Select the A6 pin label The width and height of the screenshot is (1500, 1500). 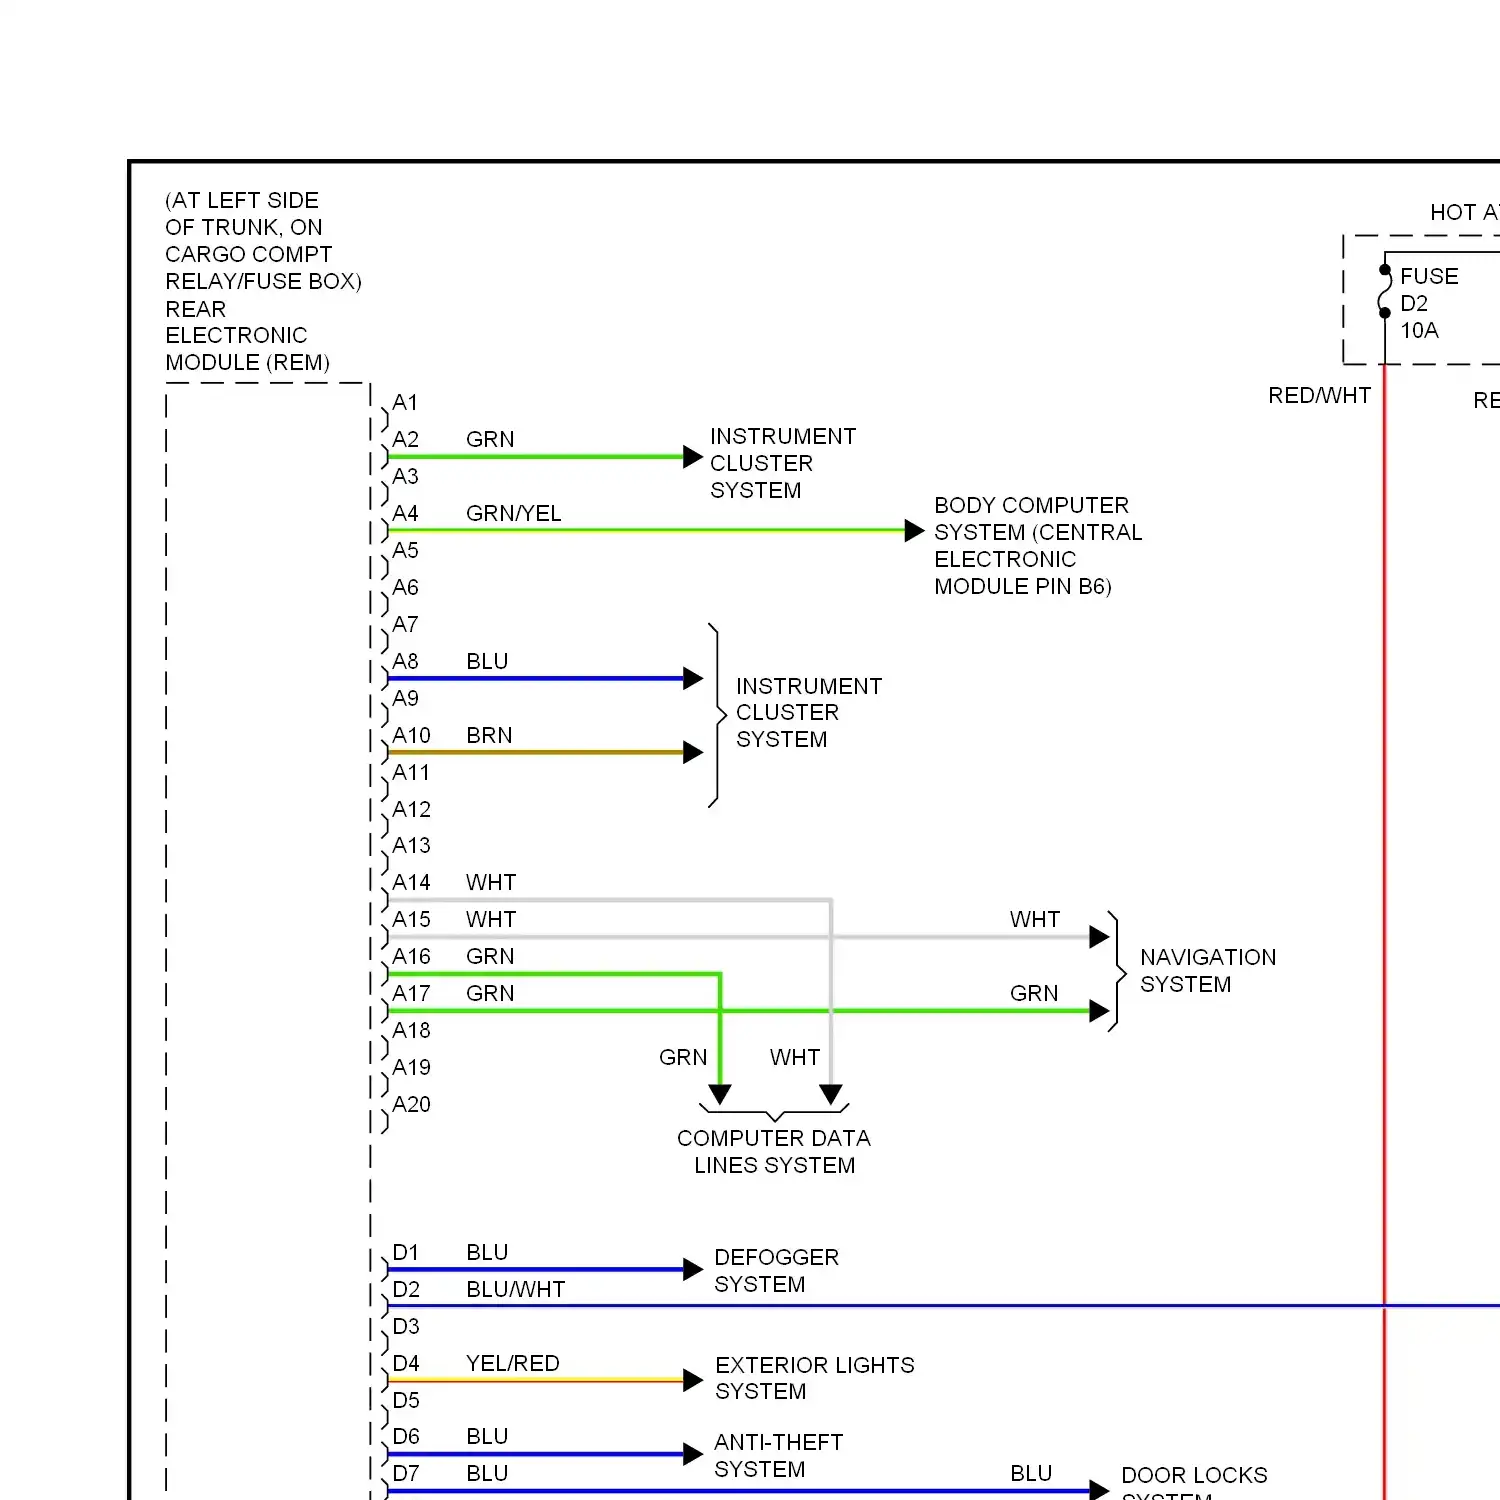(x=405, y=588)
